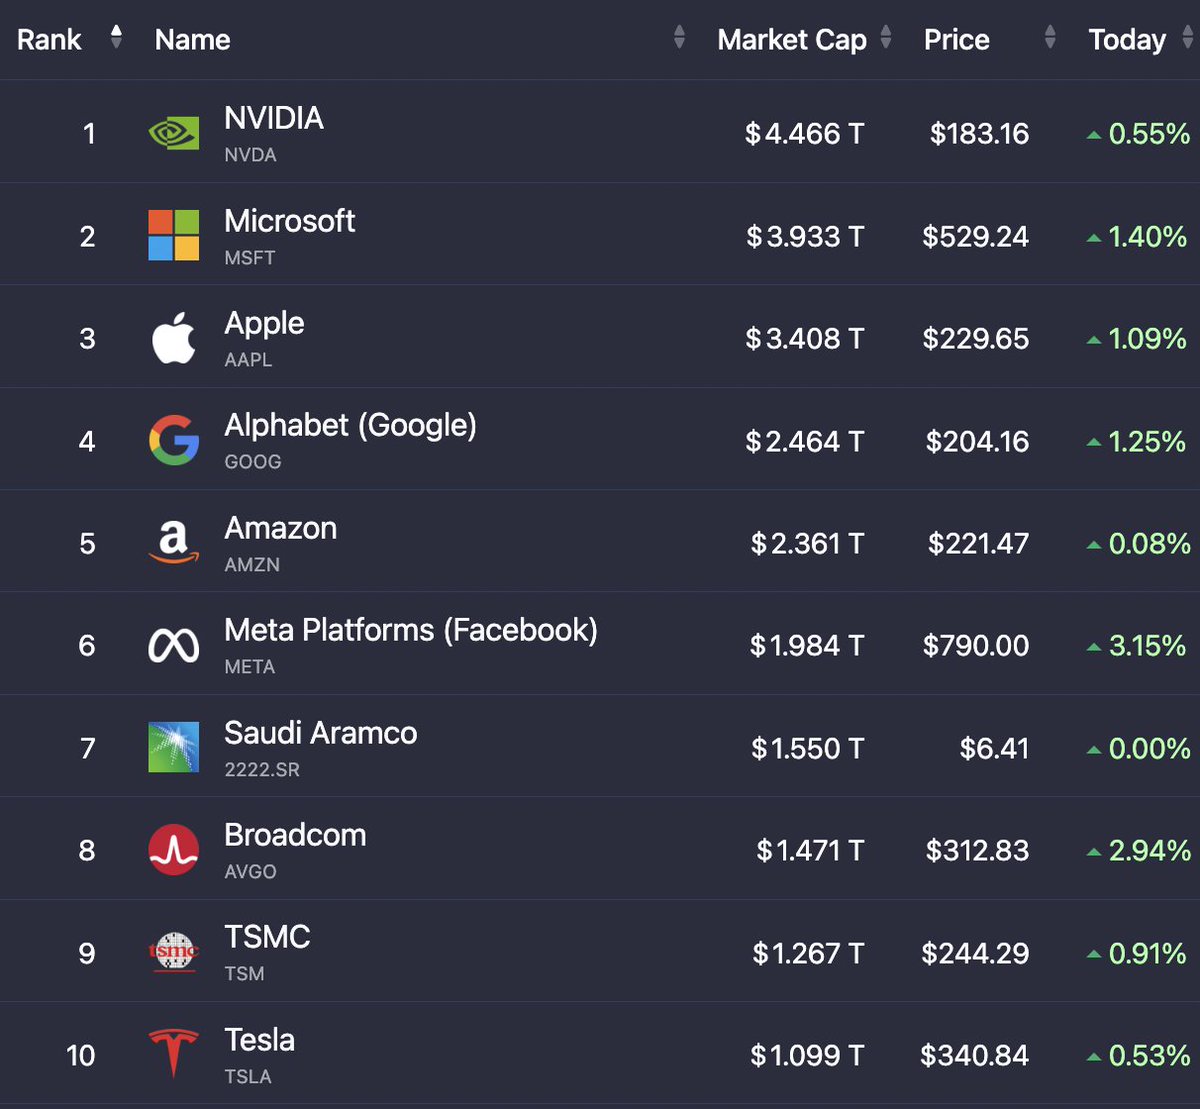
Task: Sort by Market Cap arrows
Action: pyautogui.click(x=886, y=39)
